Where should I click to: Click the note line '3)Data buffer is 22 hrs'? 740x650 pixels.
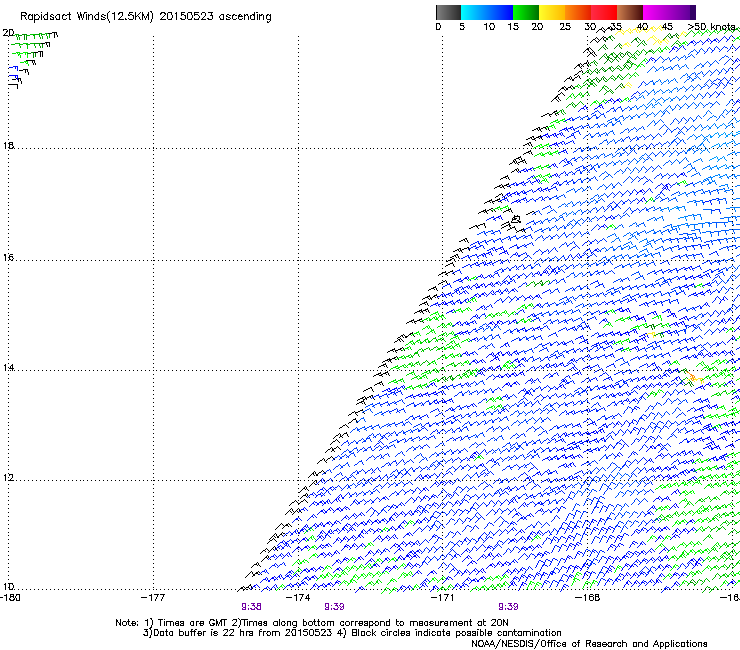(352, 633)
